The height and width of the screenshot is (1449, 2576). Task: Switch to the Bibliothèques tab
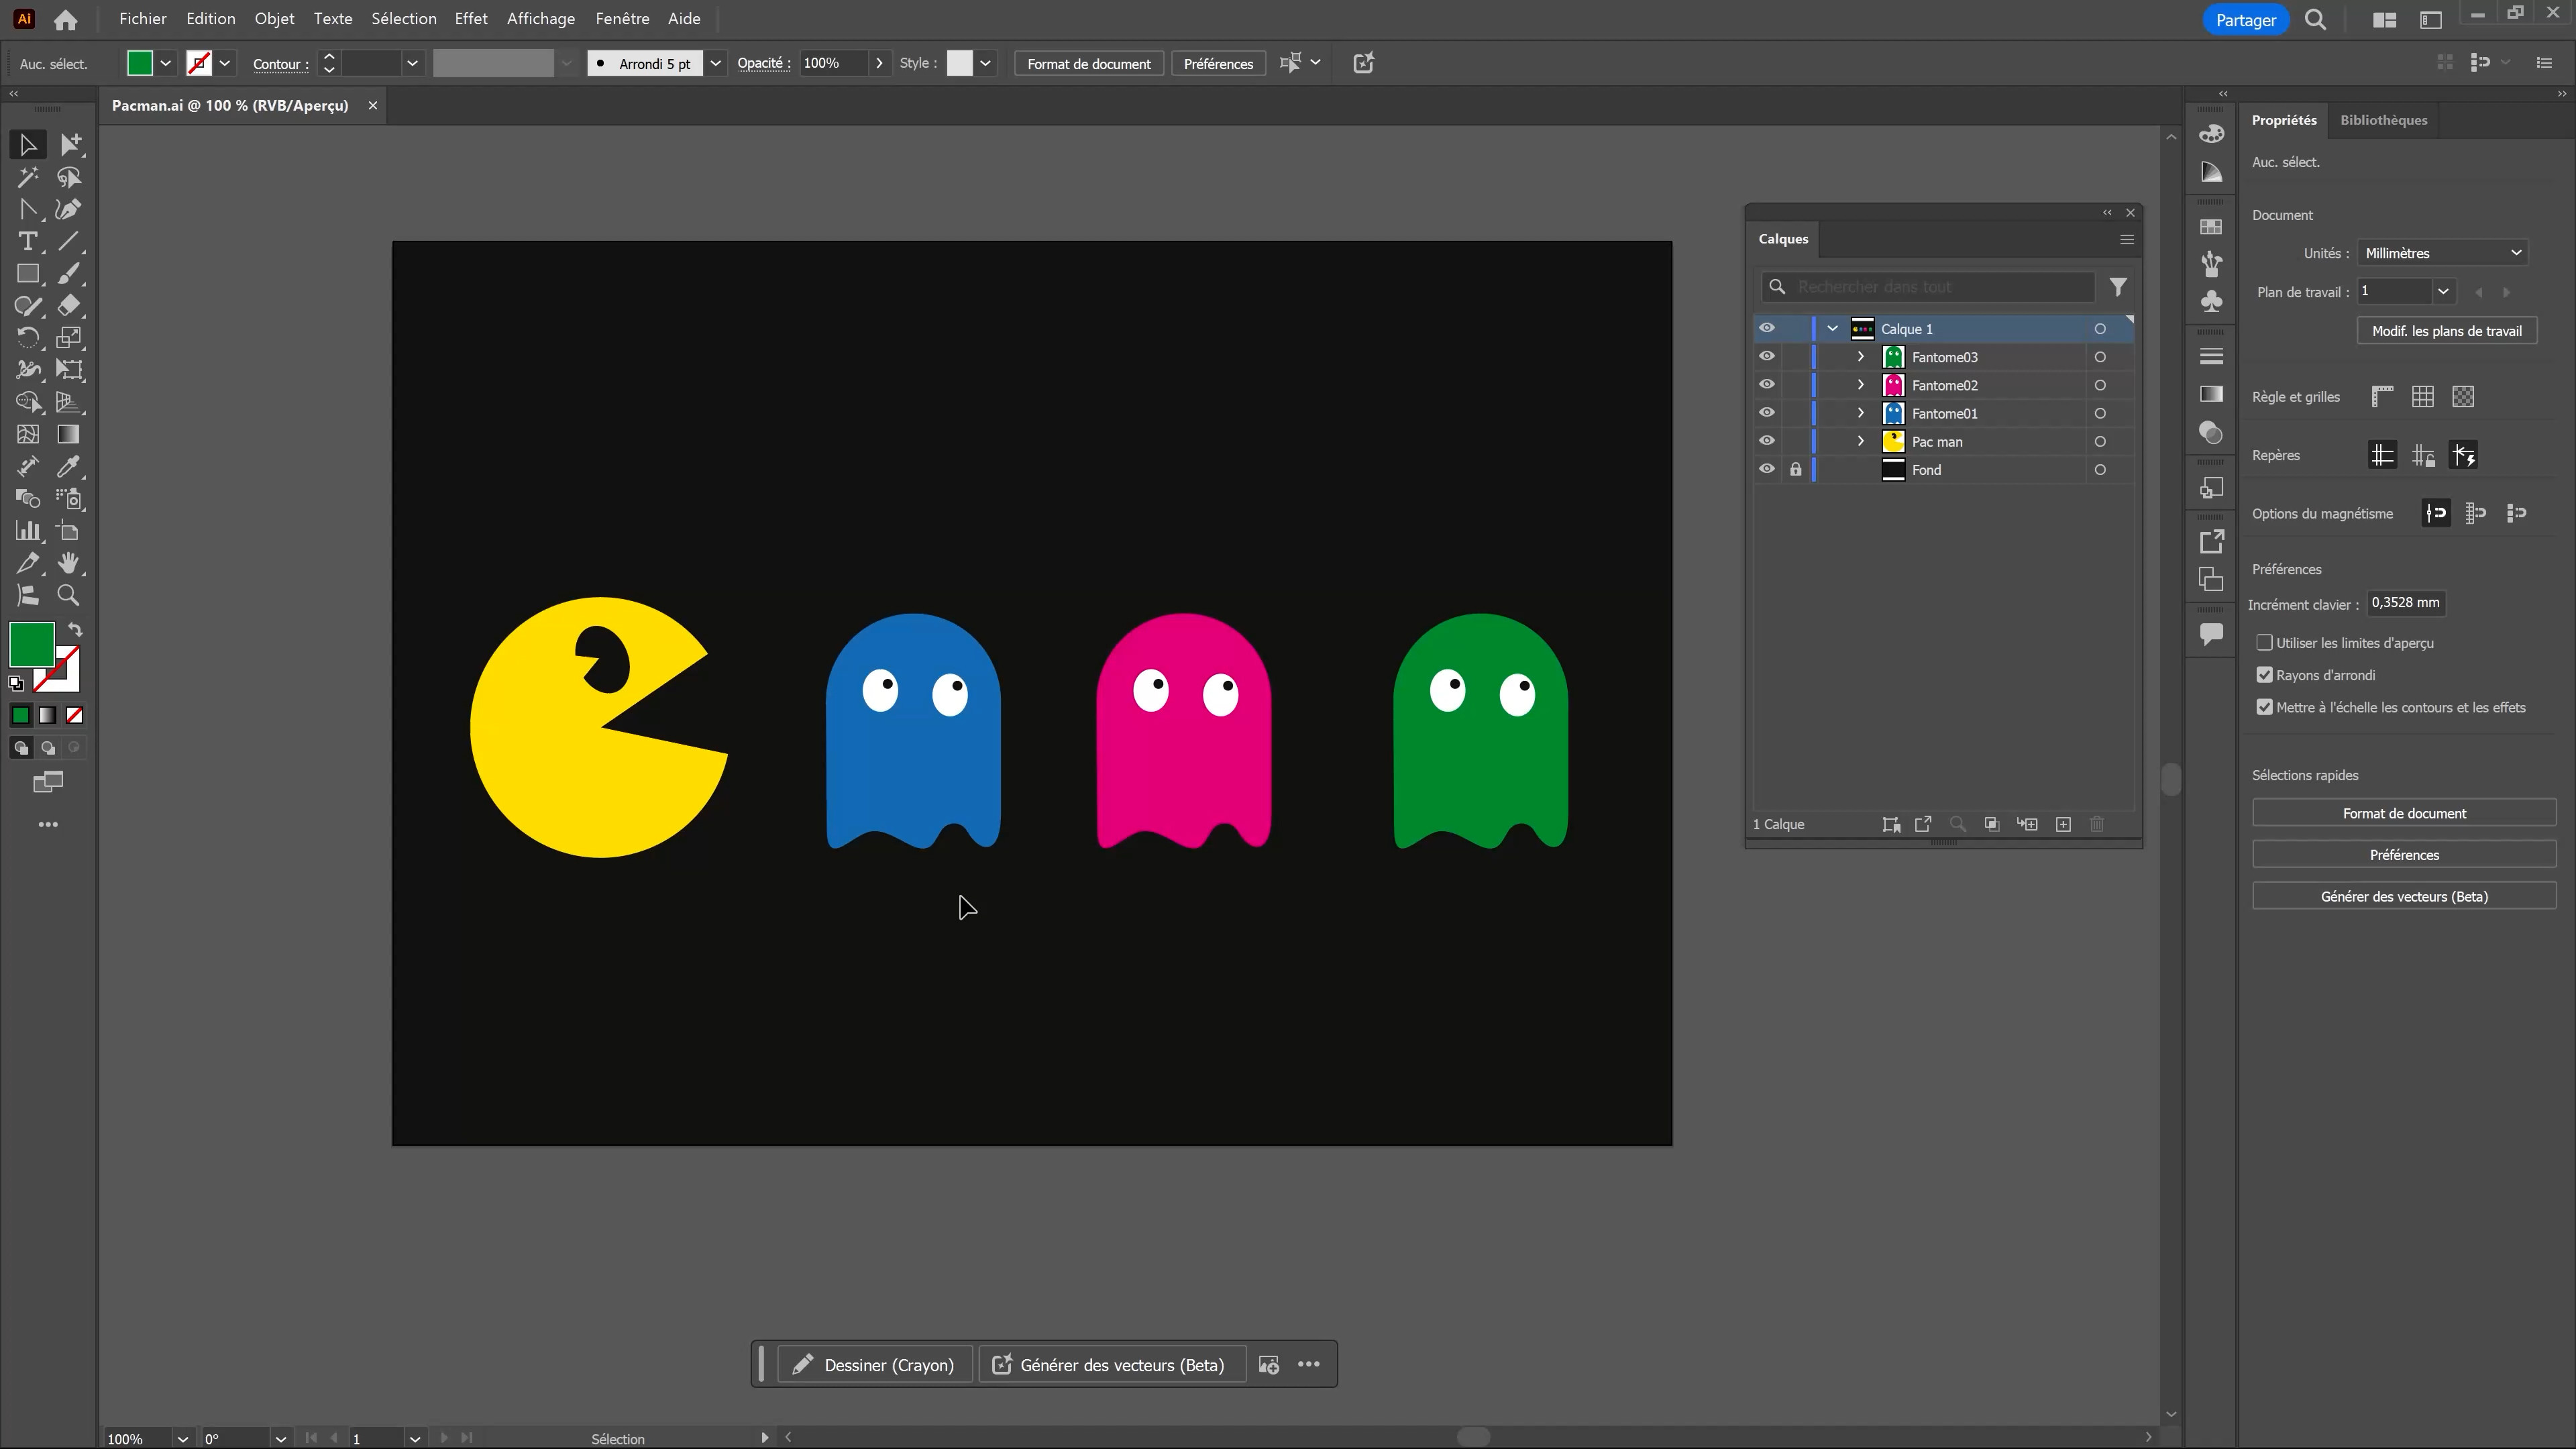2383,120
